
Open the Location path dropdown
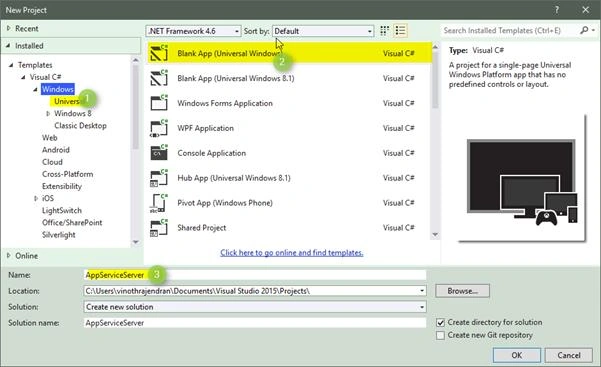click(422, 291)
